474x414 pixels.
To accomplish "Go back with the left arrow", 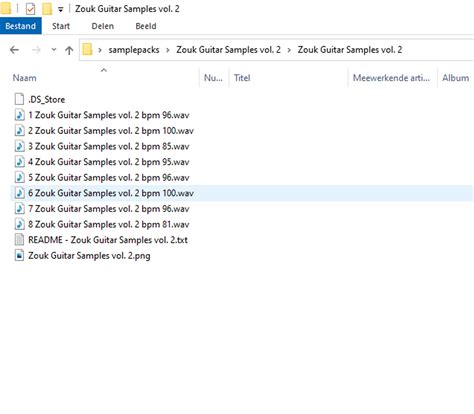I will pos(14,50).
